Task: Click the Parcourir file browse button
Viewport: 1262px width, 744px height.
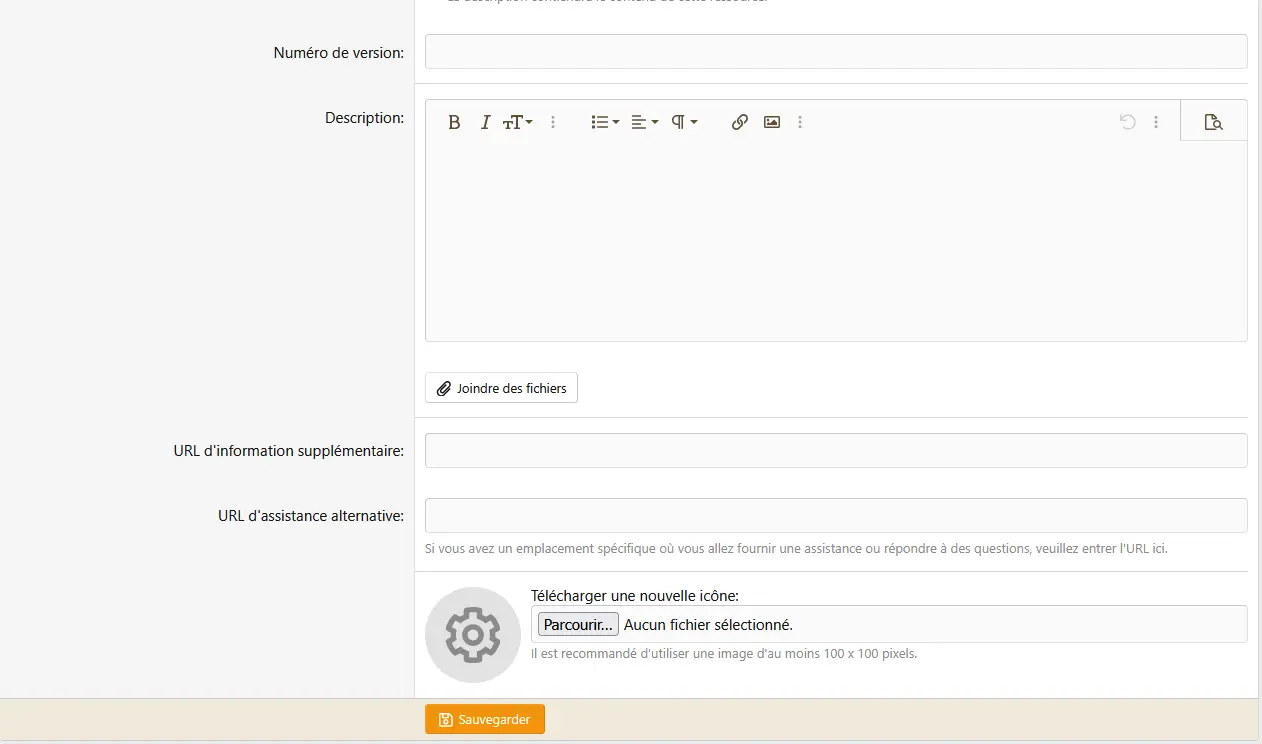Action: pyautogui.click(x=578, y=624)
